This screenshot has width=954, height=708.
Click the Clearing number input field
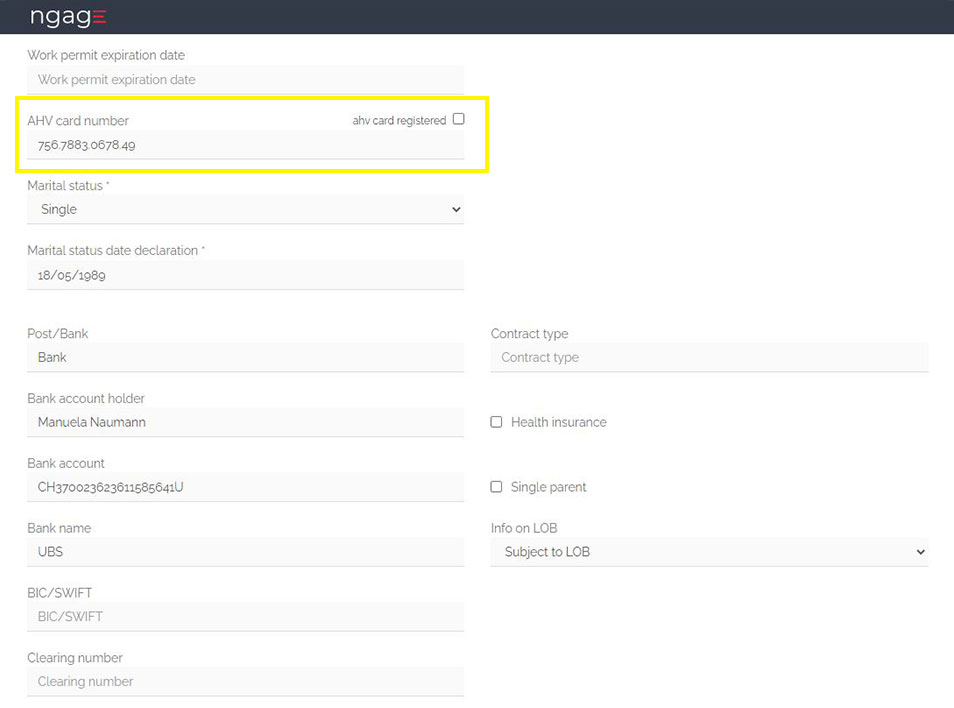click(245, 682)
